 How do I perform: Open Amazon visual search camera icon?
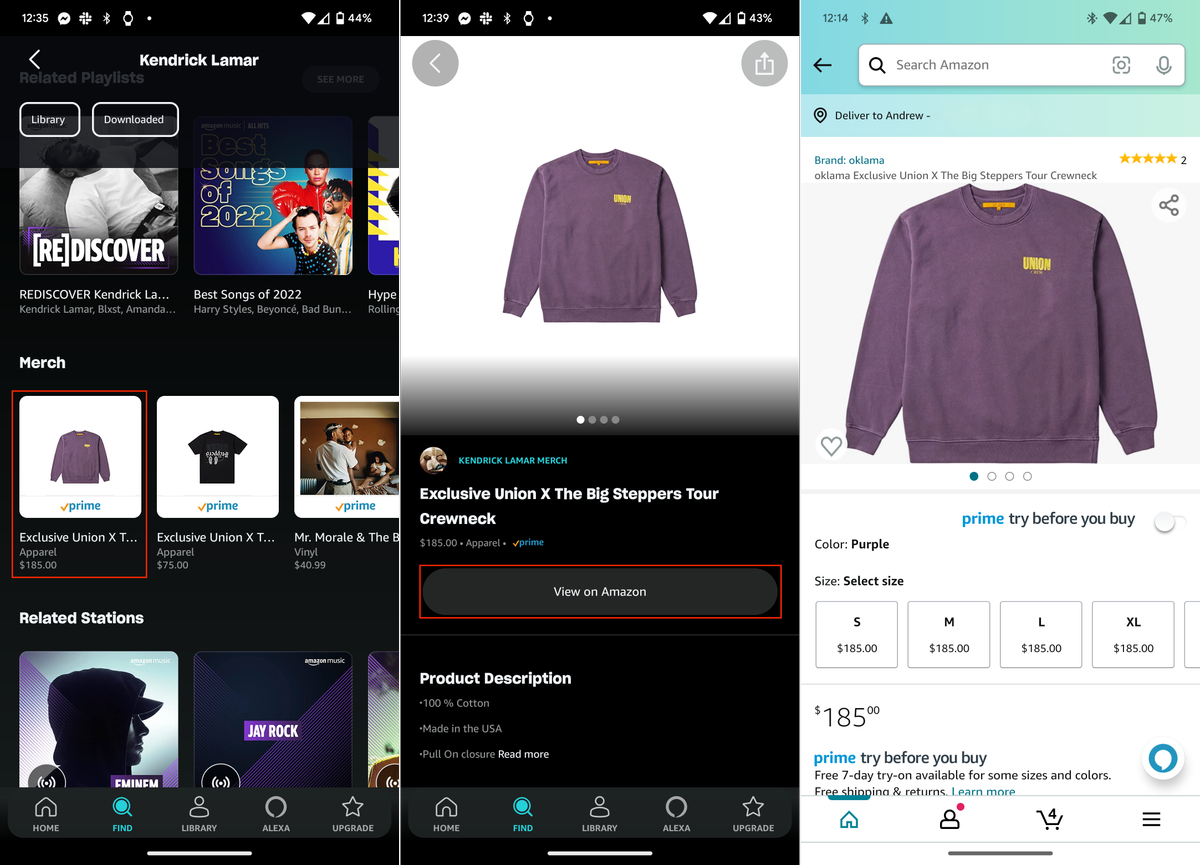tap(1121, 65)
